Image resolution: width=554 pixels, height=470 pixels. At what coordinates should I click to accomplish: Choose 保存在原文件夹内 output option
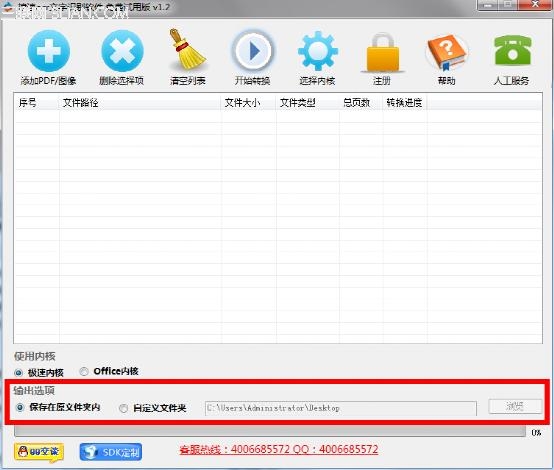tap(20, 407)
